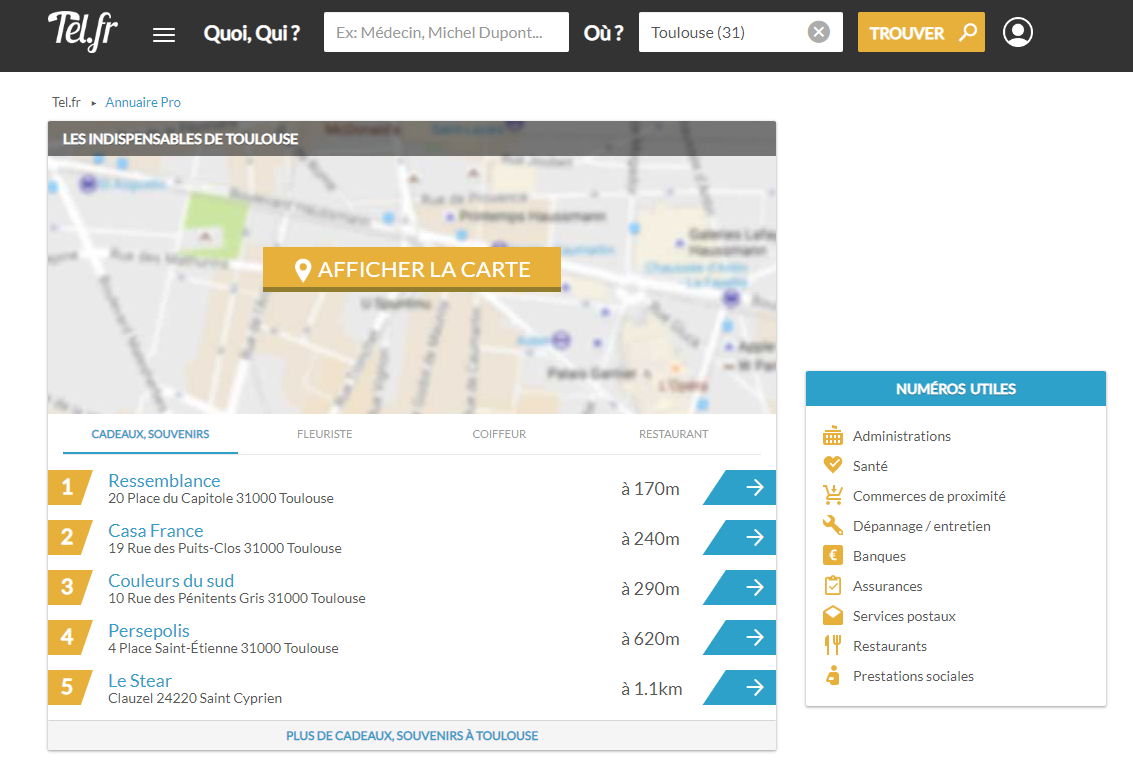This screenshot has width=1133, height=763.
Task: Open the Casa France listing link
Action: click(x=156, y=531)
